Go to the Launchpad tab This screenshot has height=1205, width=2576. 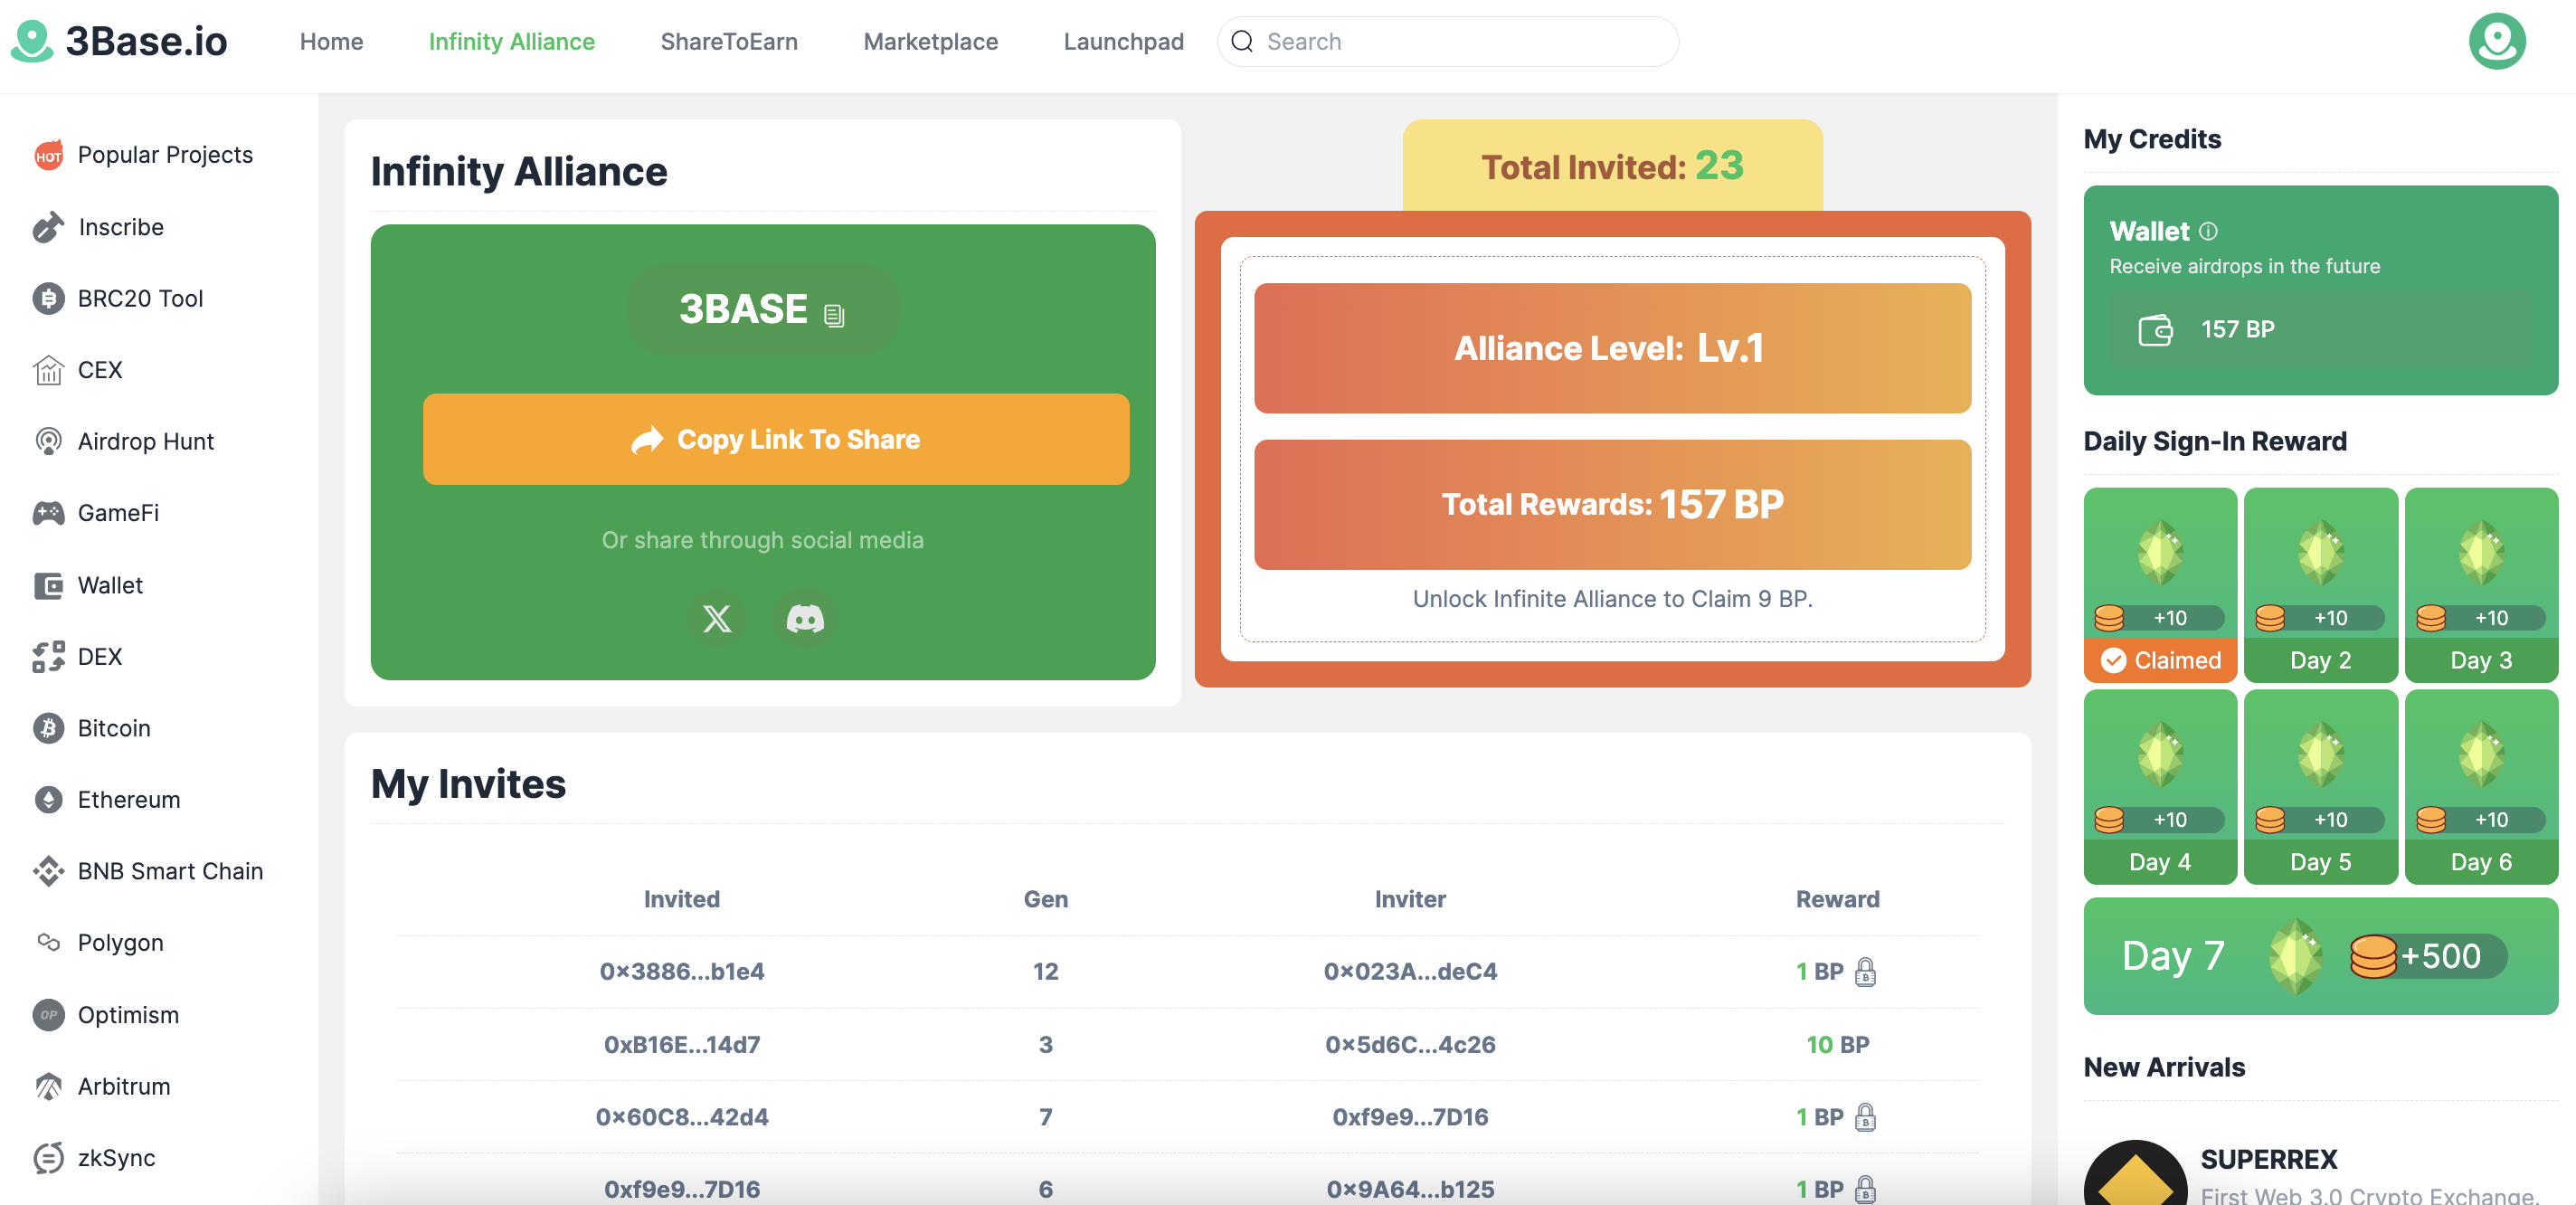click(x=1123, y=41)
